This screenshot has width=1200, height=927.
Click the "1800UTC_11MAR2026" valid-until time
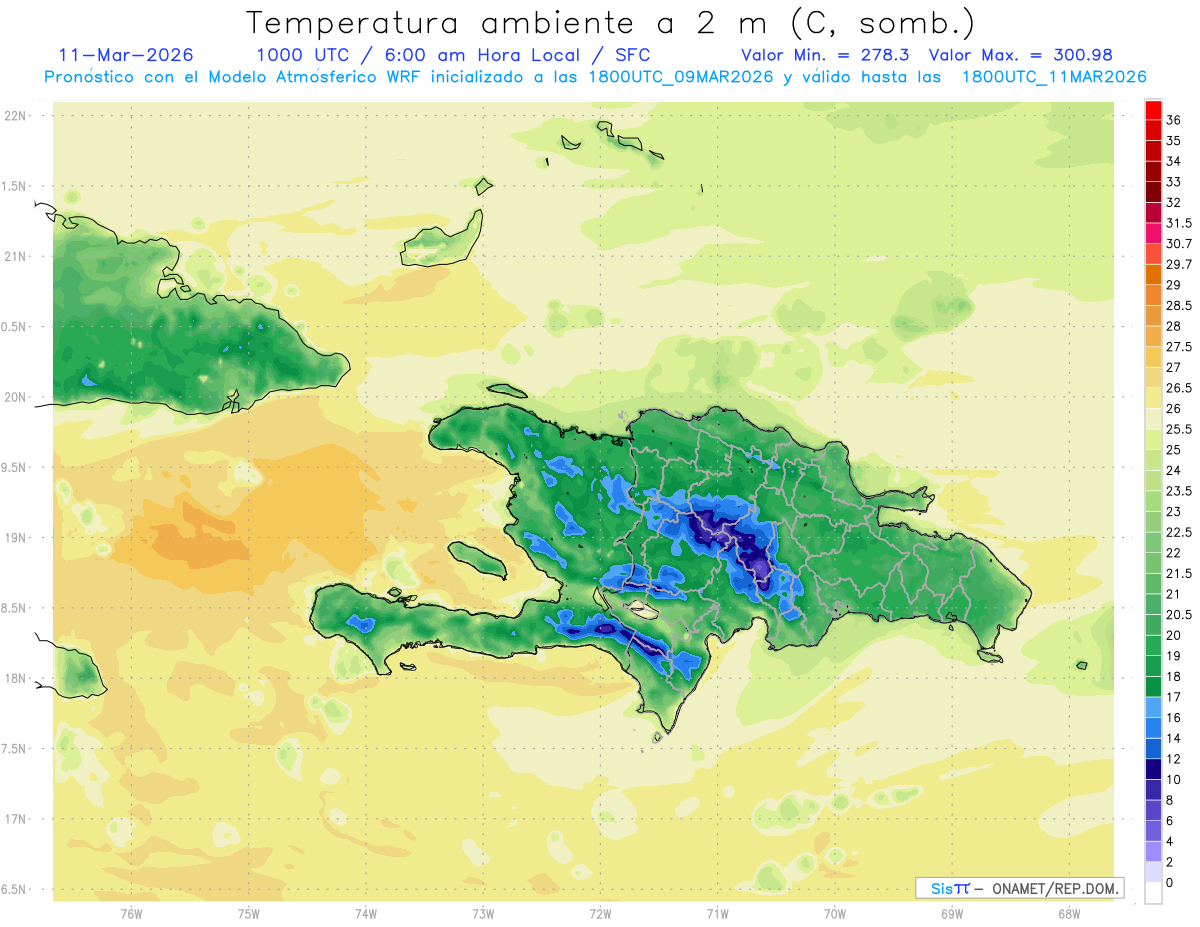(x=1054, y=77)
